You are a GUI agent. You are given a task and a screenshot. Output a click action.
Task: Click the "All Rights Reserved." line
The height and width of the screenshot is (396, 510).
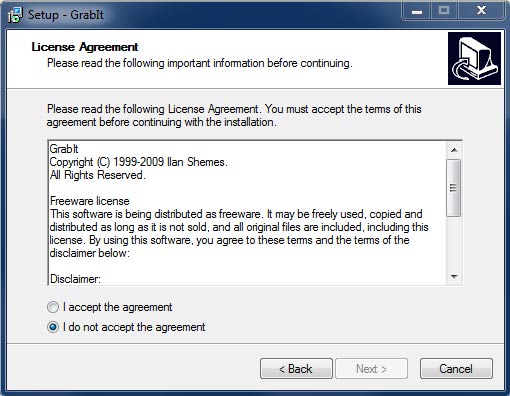[97, 175]
